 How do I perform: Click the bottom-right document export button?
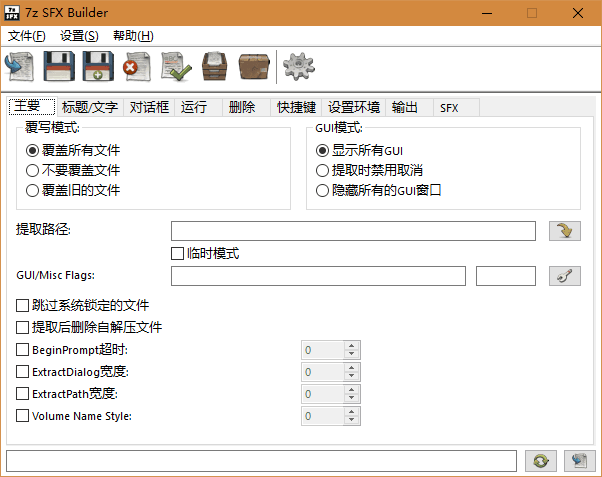pos(579,461)
